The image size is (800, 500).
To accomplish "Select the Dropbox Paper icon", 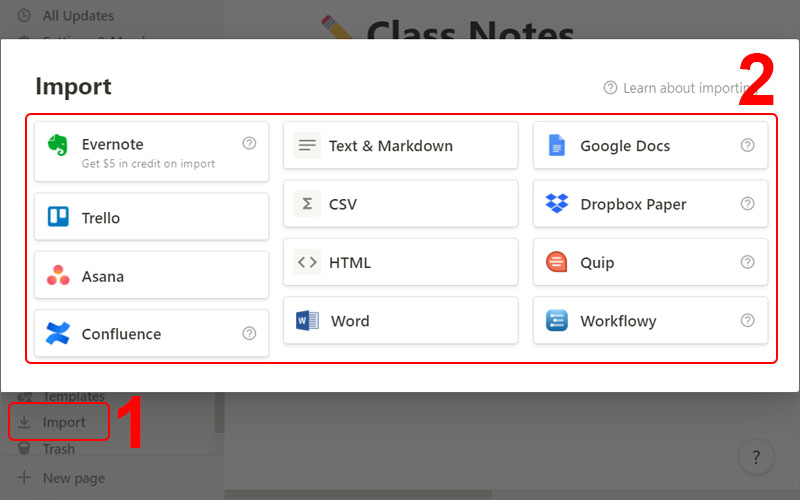I will [557, 204].
